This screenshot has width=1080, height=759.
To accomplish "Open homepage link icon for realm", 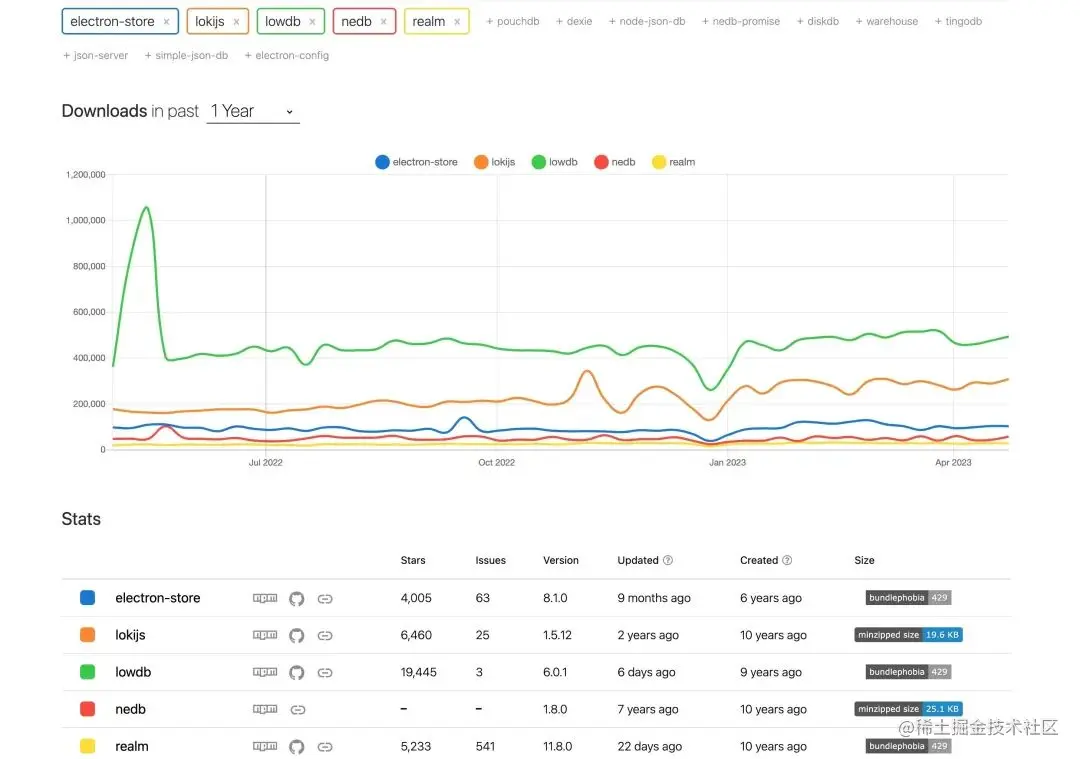I will tap(325, 747).
